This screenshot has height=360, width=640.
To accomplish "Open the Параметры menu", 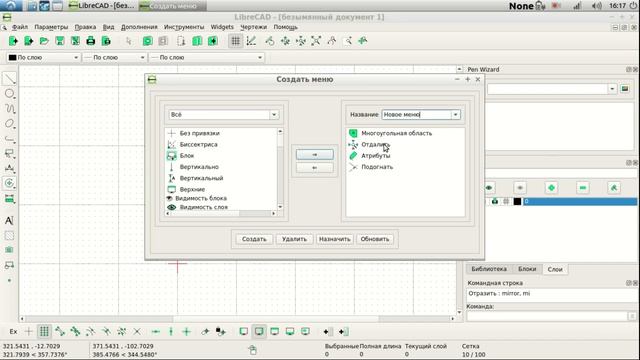I will point(51,27).
